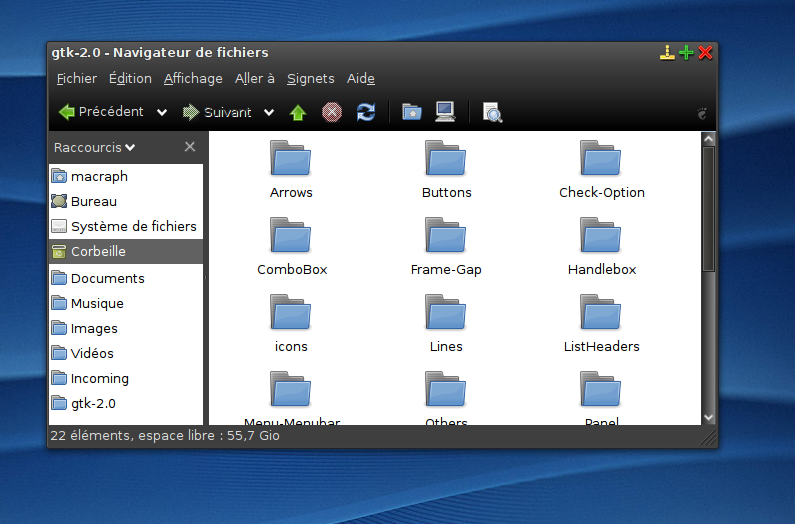
Task: Select the Lines folder icon
Action: click(446, 312)
